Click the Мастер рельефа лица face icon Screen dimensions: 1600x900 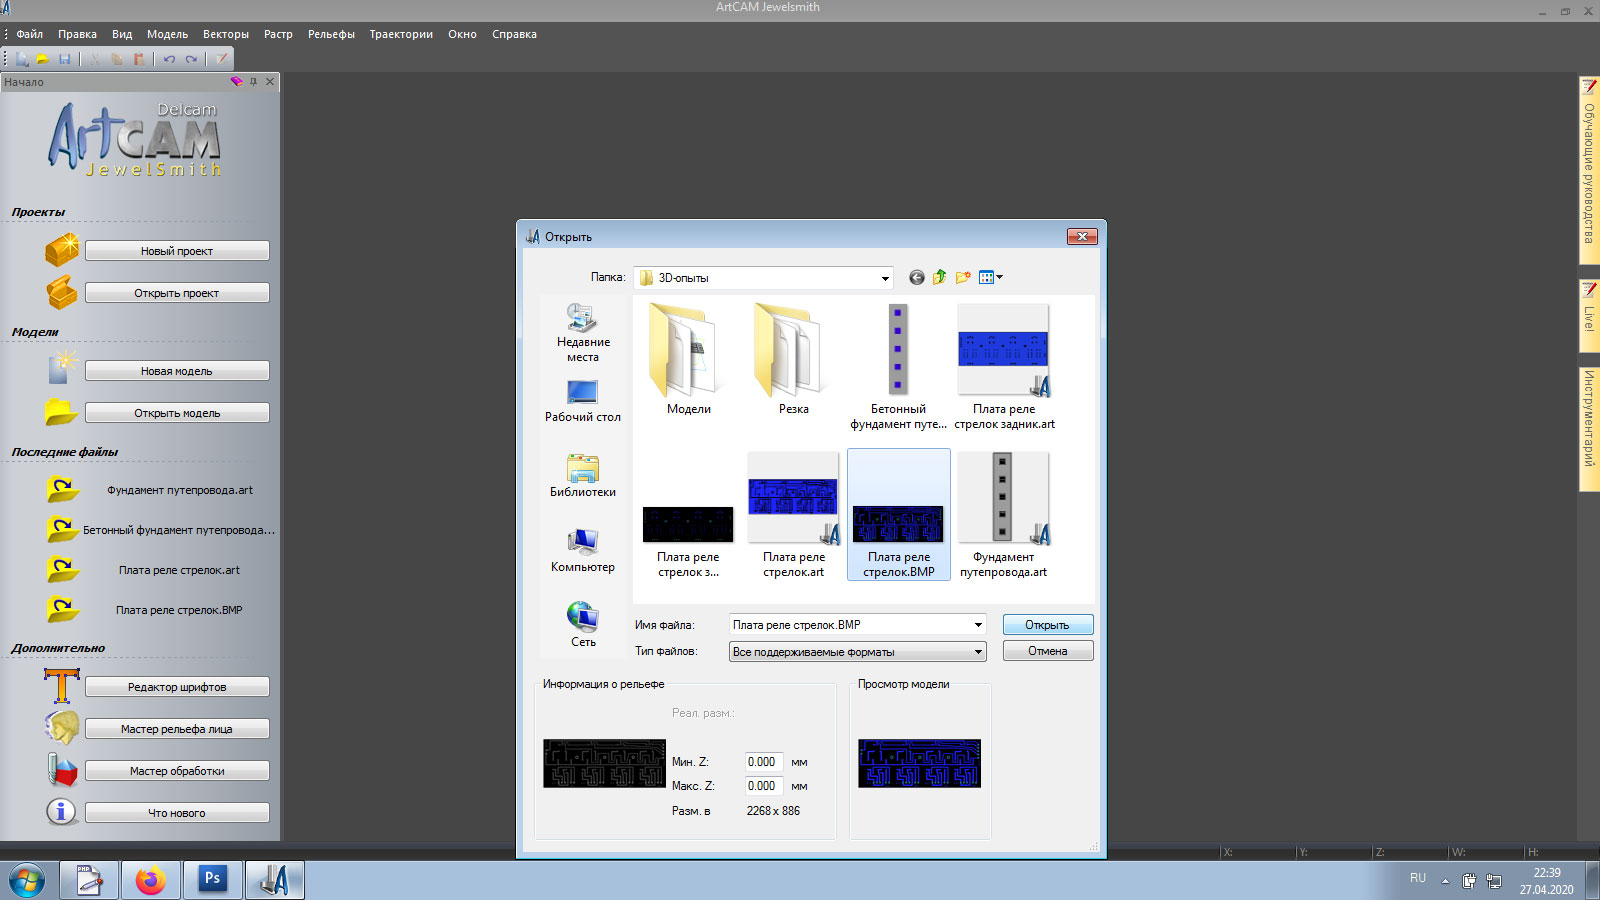coord(62,728)
